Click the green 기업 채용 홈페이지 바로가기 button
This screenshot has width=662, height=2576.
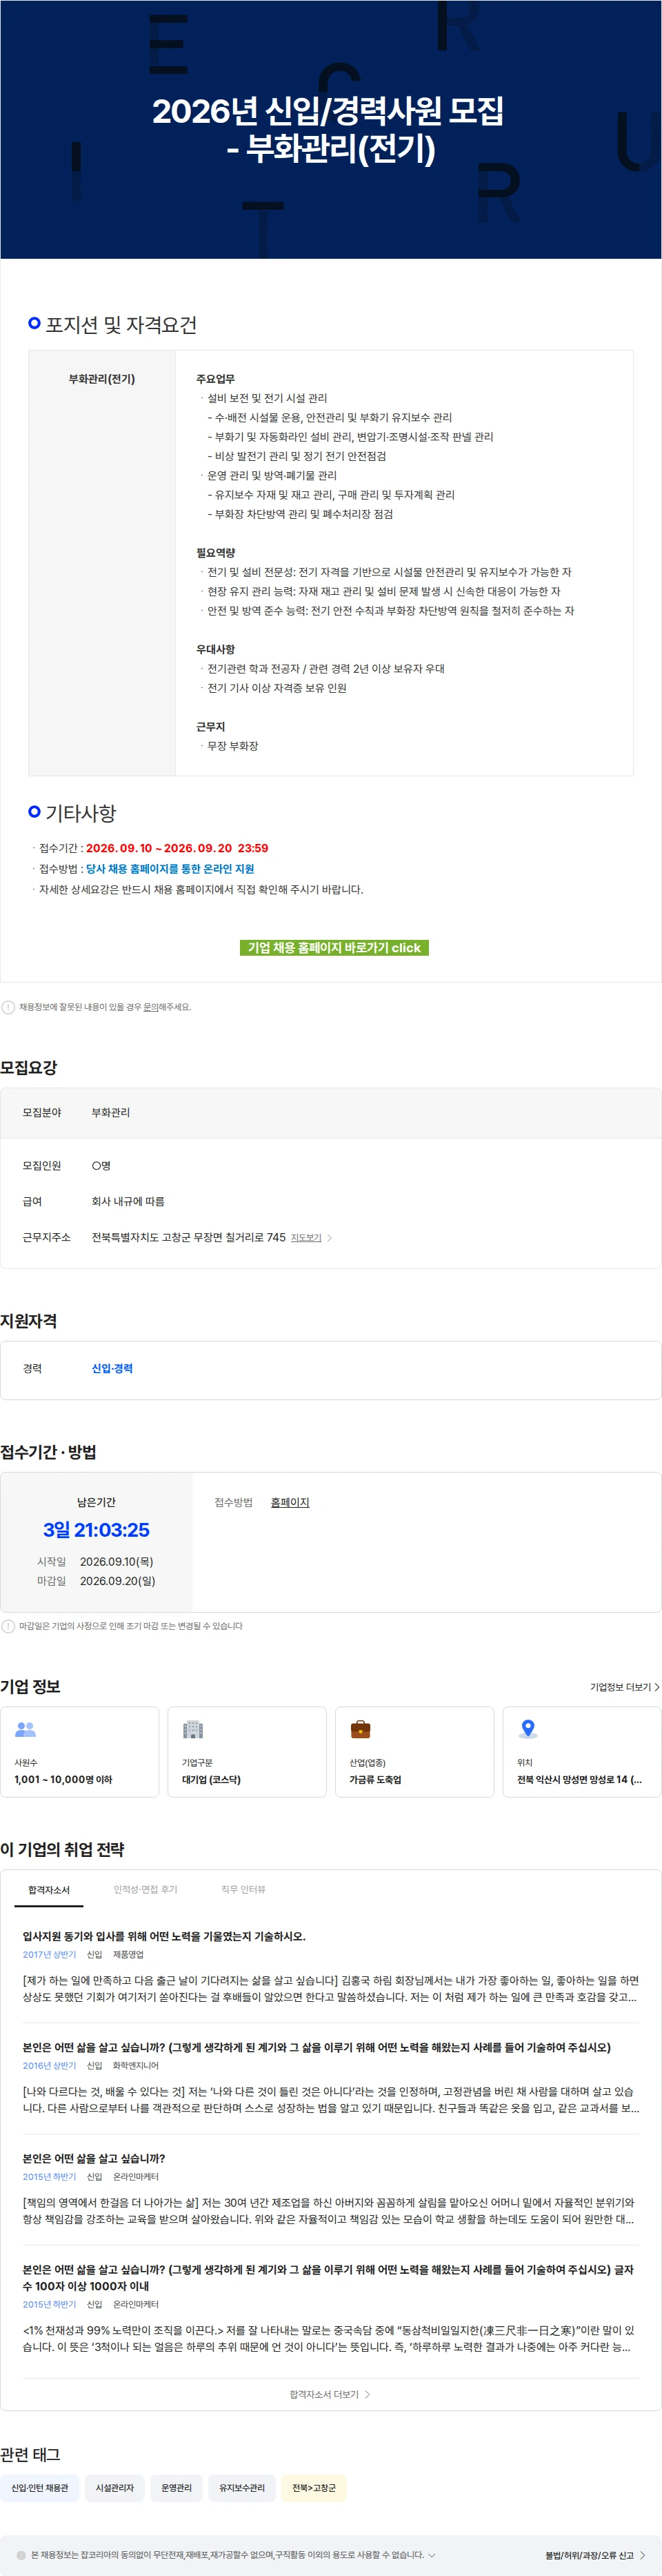(x=334, y=947)
